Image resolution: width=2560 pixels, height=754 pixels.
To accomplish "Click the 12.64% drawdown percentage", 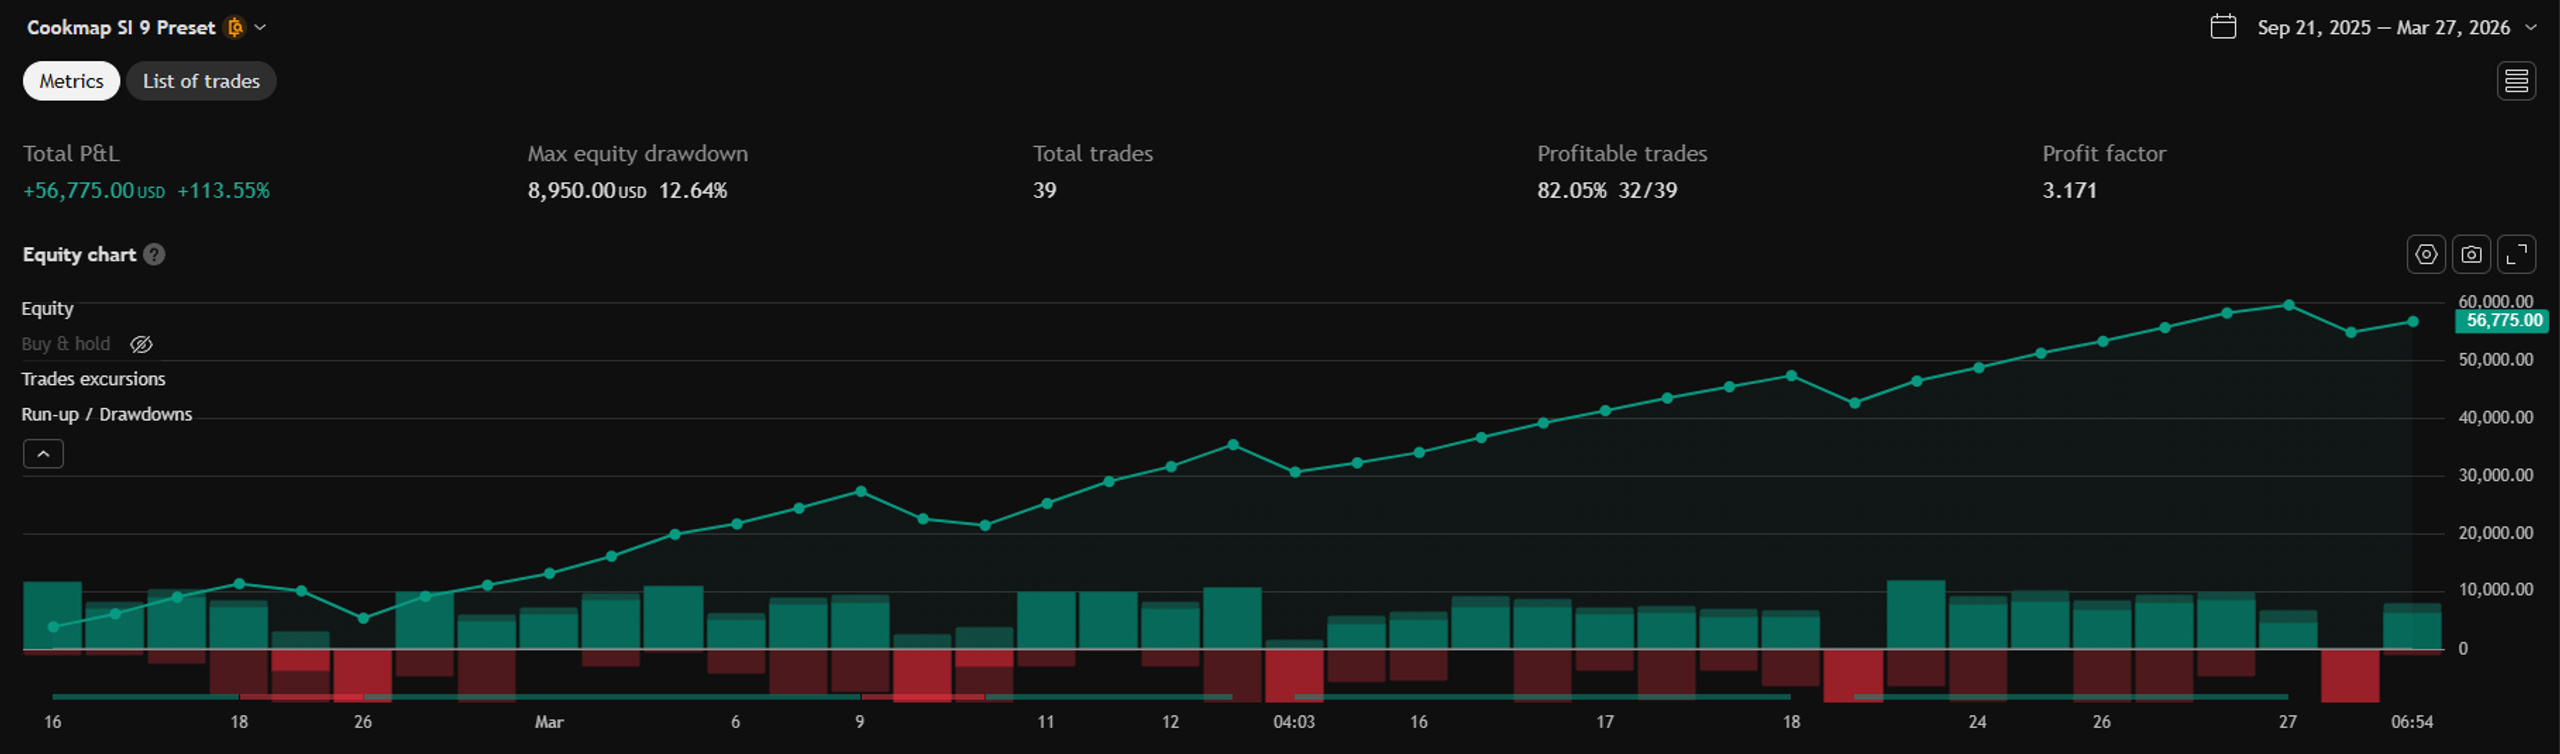I will coord(692,190).
